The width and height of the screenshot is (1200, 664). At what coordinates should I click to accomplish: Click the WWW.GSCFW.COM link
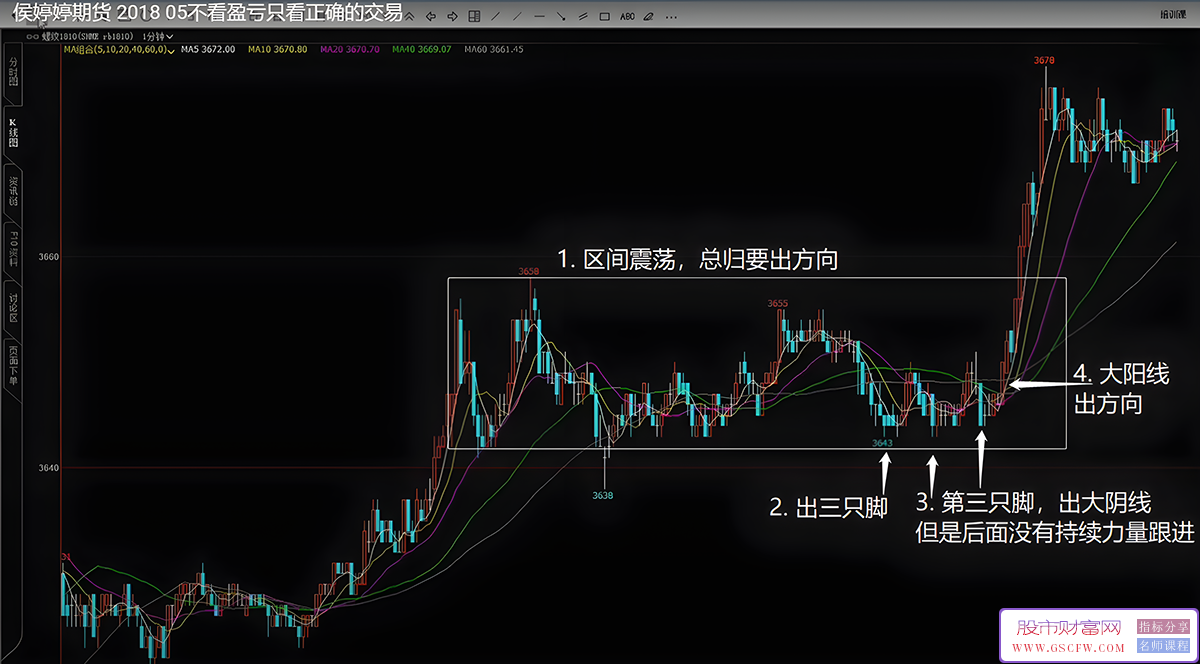tap(1067, 647)
